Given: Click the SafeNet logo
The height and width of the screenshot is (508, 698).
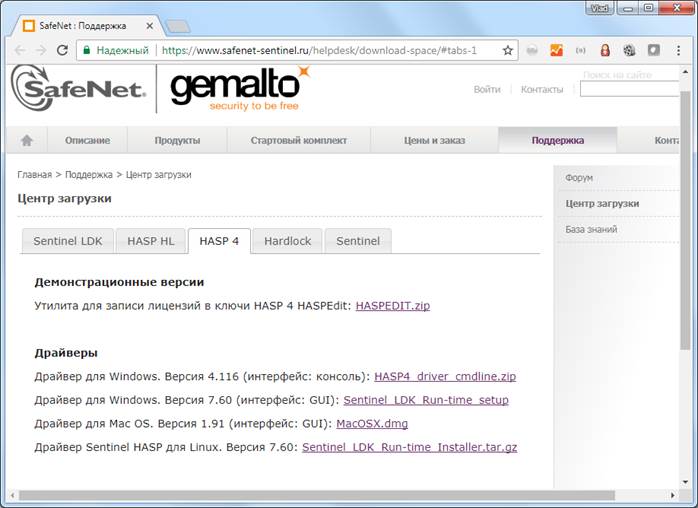Looking at the screenshot, I should click(x=78, y=90).
